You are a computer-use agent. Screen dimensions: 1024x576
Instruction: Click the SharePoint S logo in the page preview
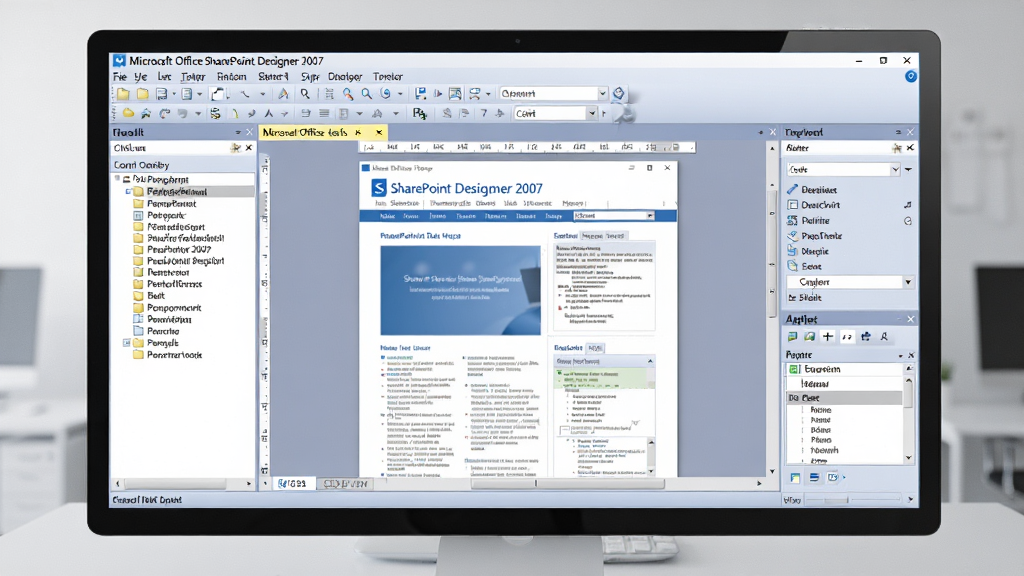[x=379, y=188]
